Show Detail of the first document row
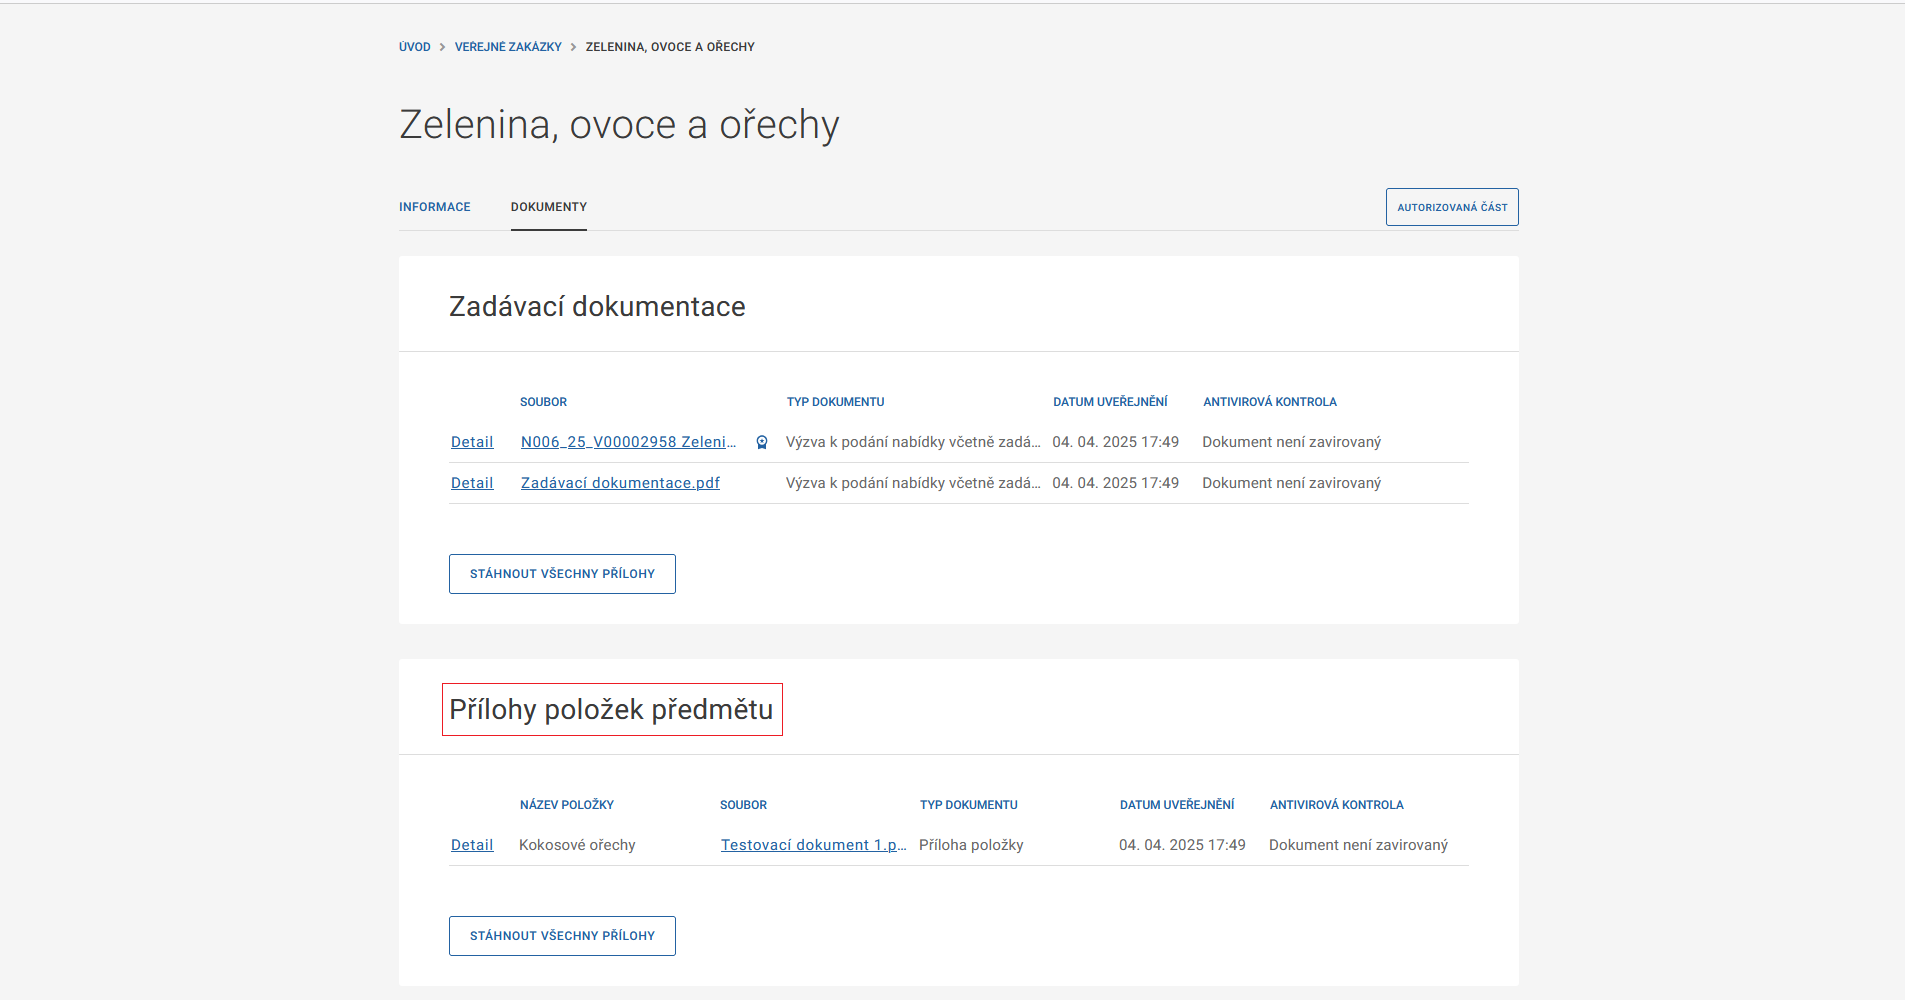Screen dimensions: 1905x1000 (x=472, y=441)
